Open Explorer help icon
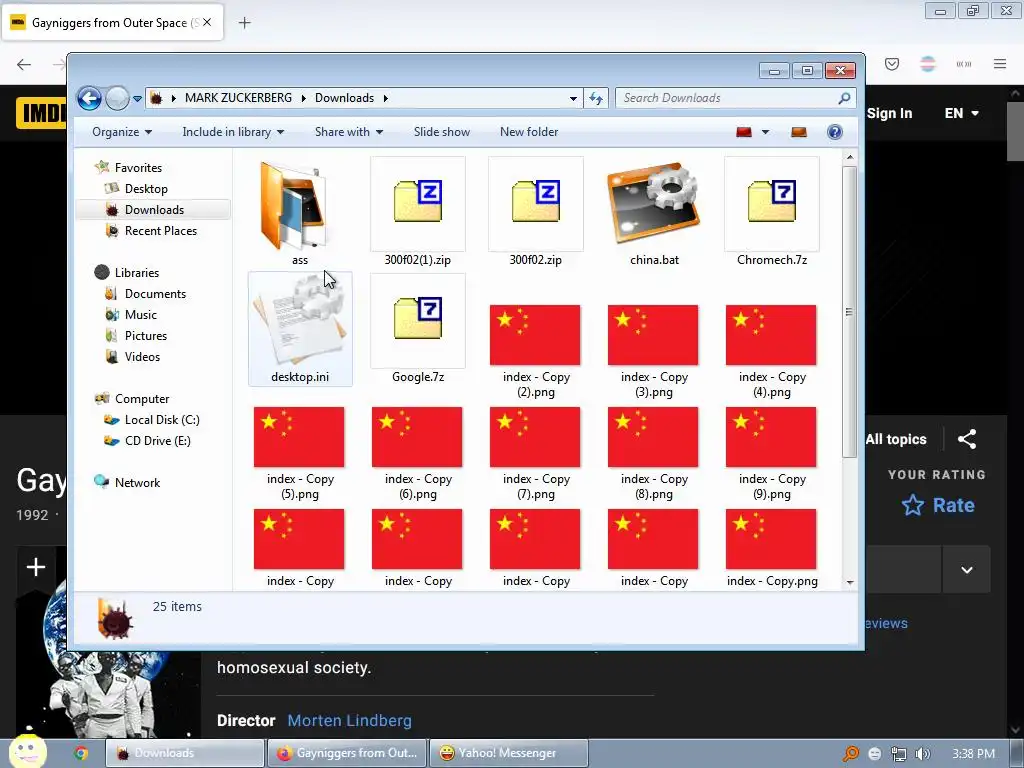Viewport: 1024px width, 768px height. [x=835, y=133]
